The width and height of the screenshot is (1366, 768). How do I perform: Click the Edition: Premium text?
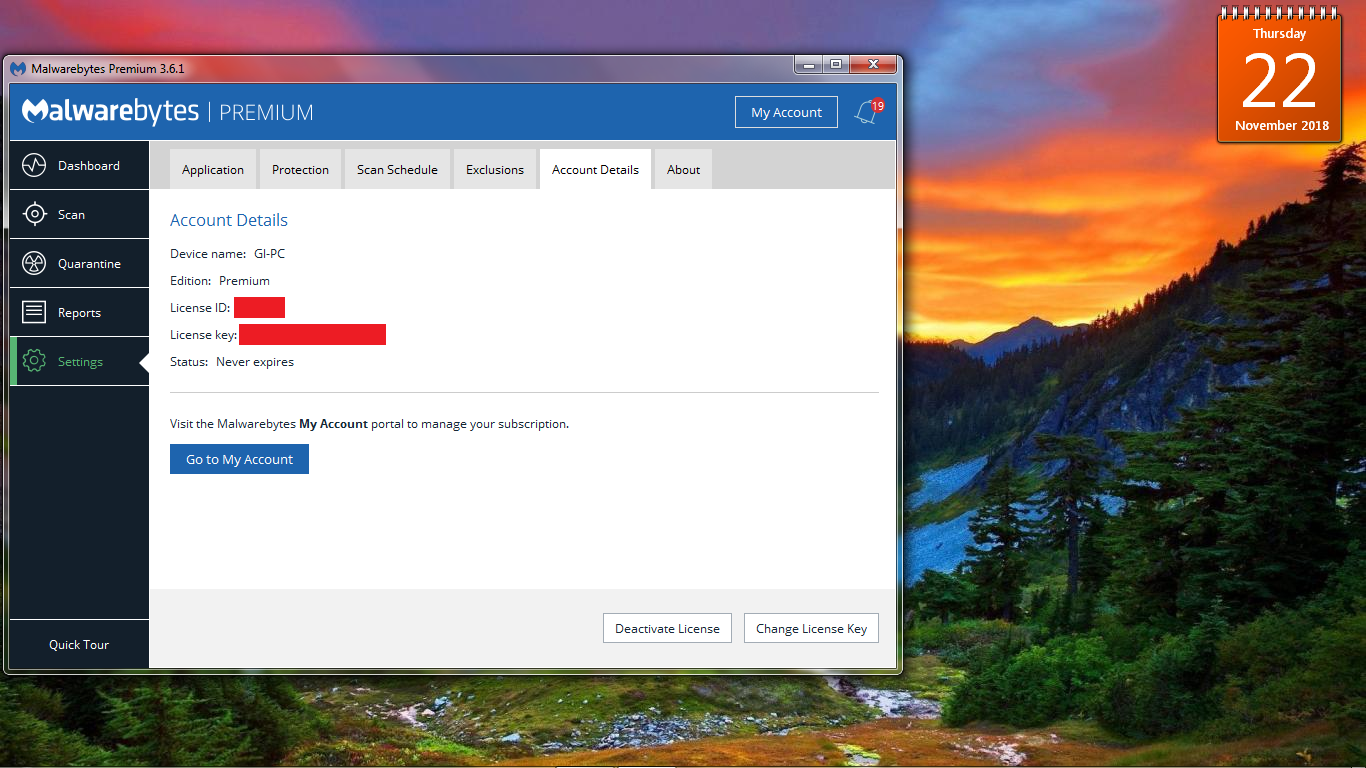(220, 281)
